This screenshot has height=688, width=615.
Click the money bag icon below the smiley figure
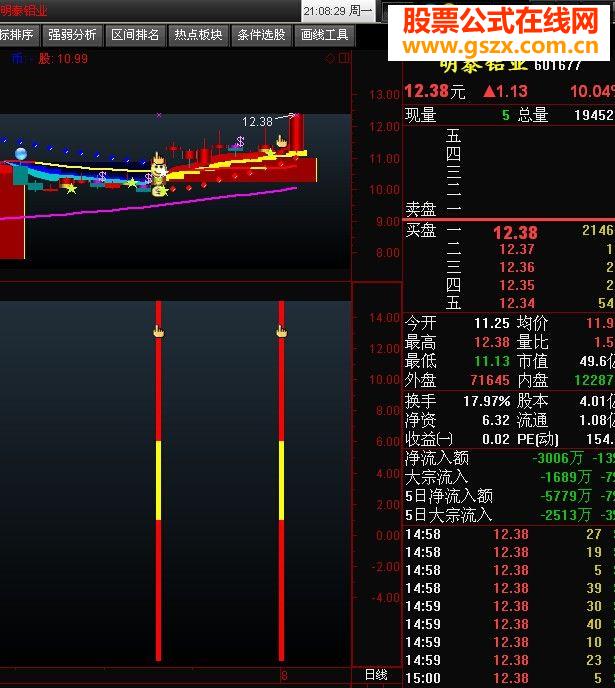click(159, 191)
